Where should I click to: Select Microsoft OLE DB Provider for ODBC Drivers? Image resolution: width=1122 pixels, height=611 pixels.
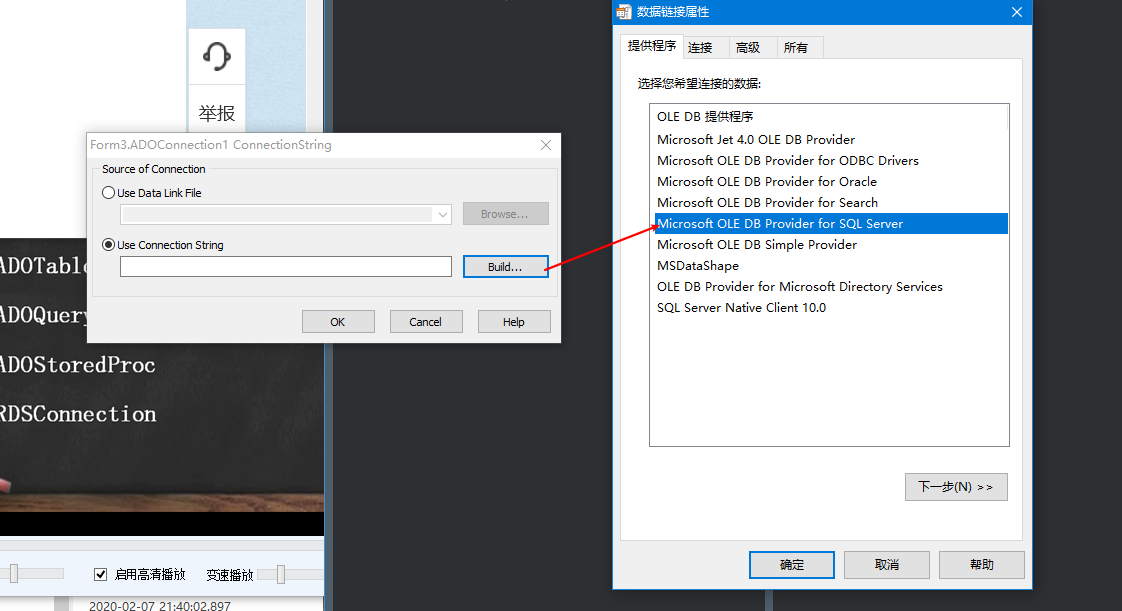pyautogui.click(x=787, y=160)
